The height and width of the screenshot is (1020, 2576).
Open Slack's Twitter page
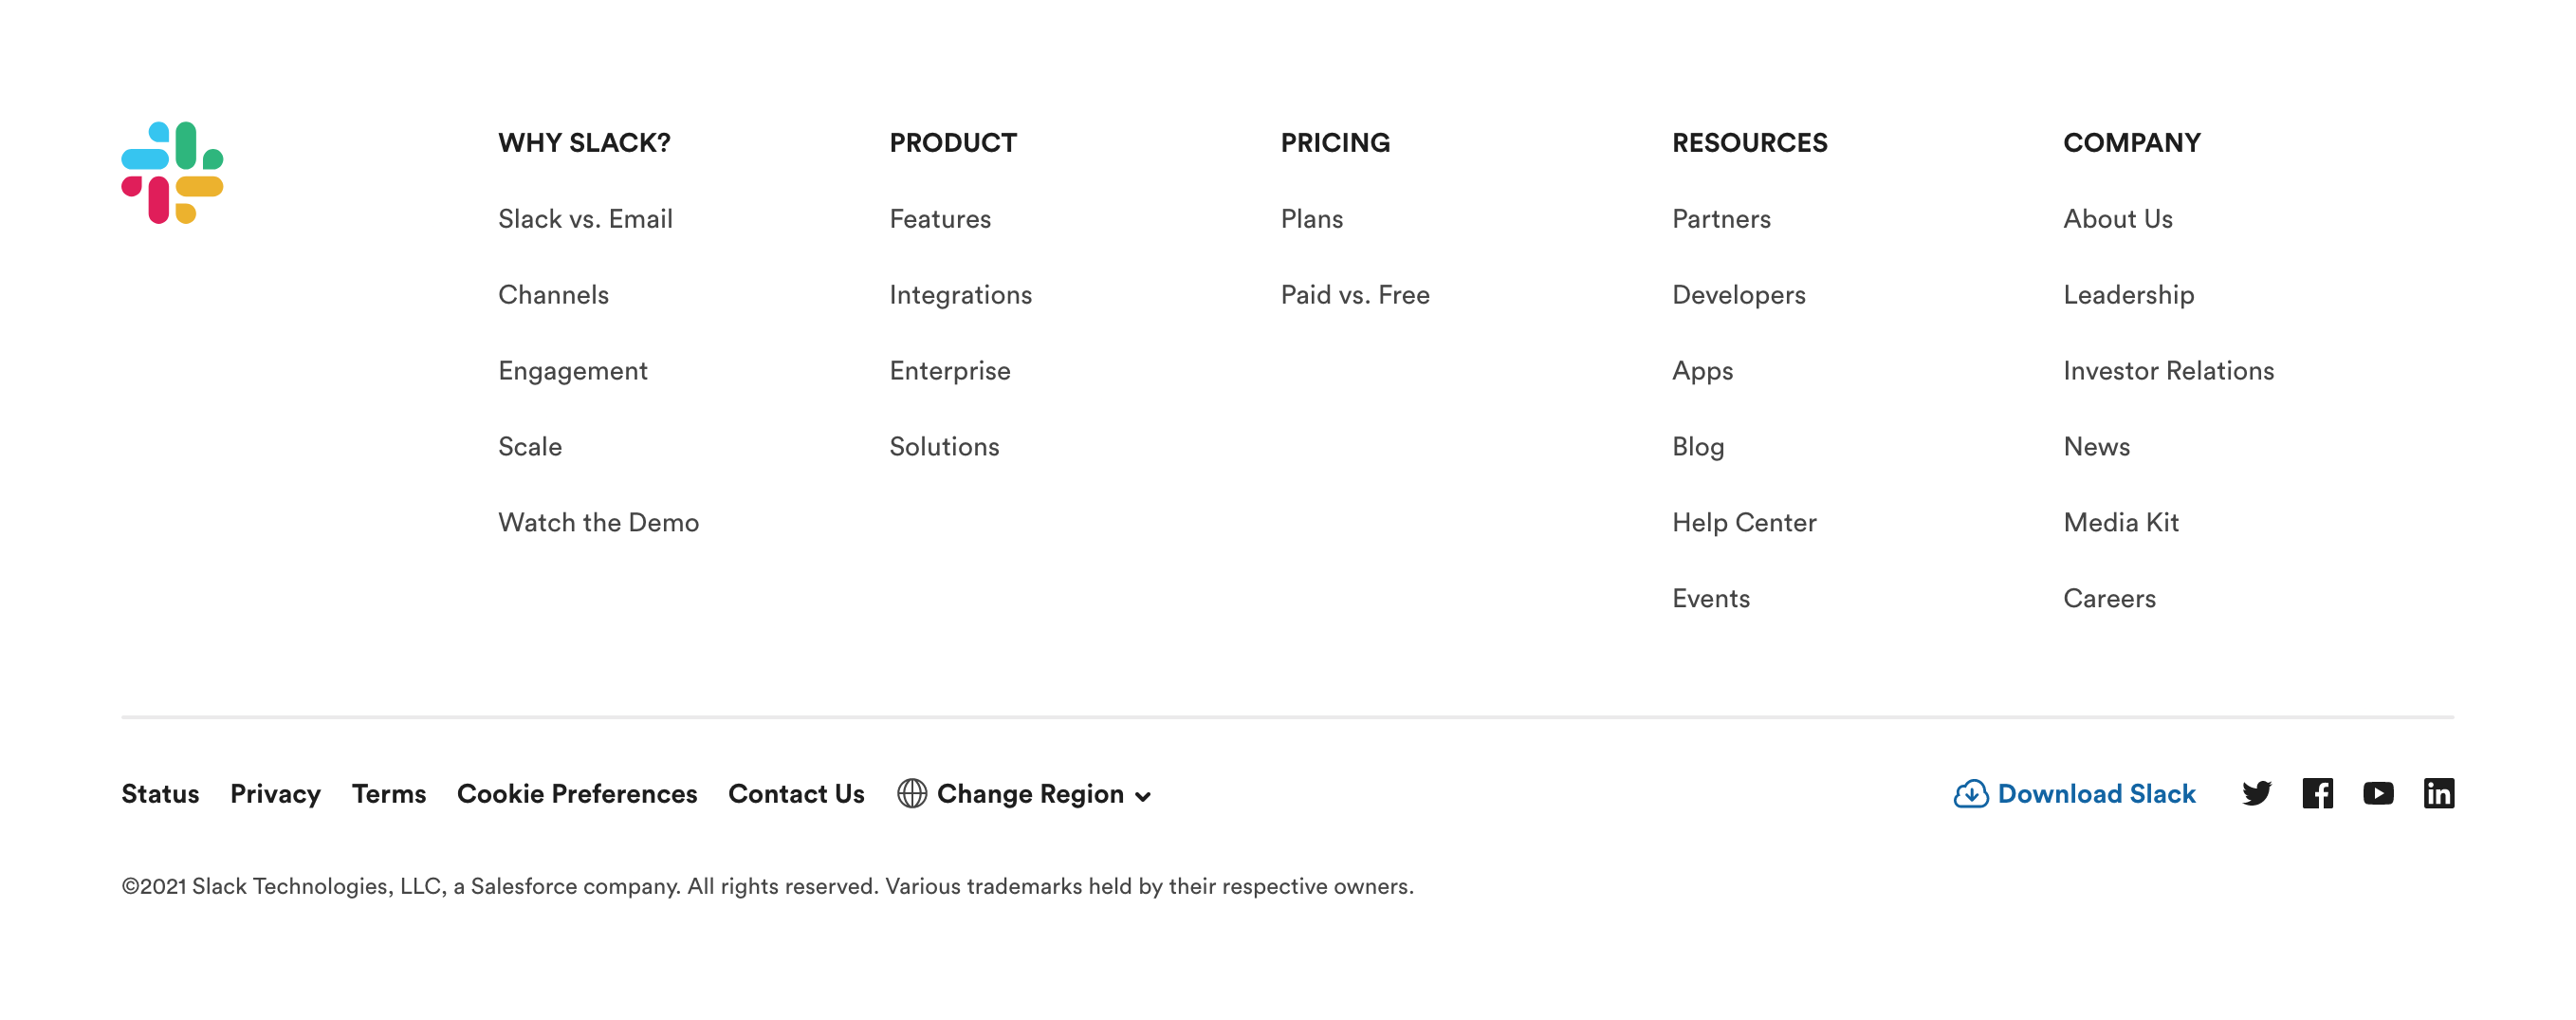(2257, 793)
